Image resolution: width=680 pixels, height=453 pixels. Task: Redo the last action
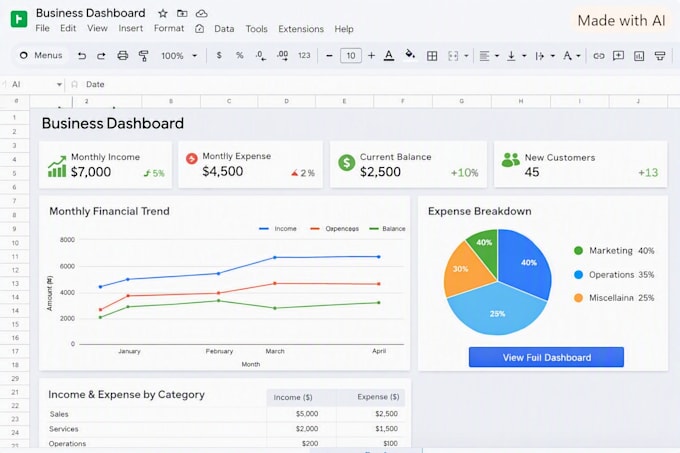coord(101,55)
